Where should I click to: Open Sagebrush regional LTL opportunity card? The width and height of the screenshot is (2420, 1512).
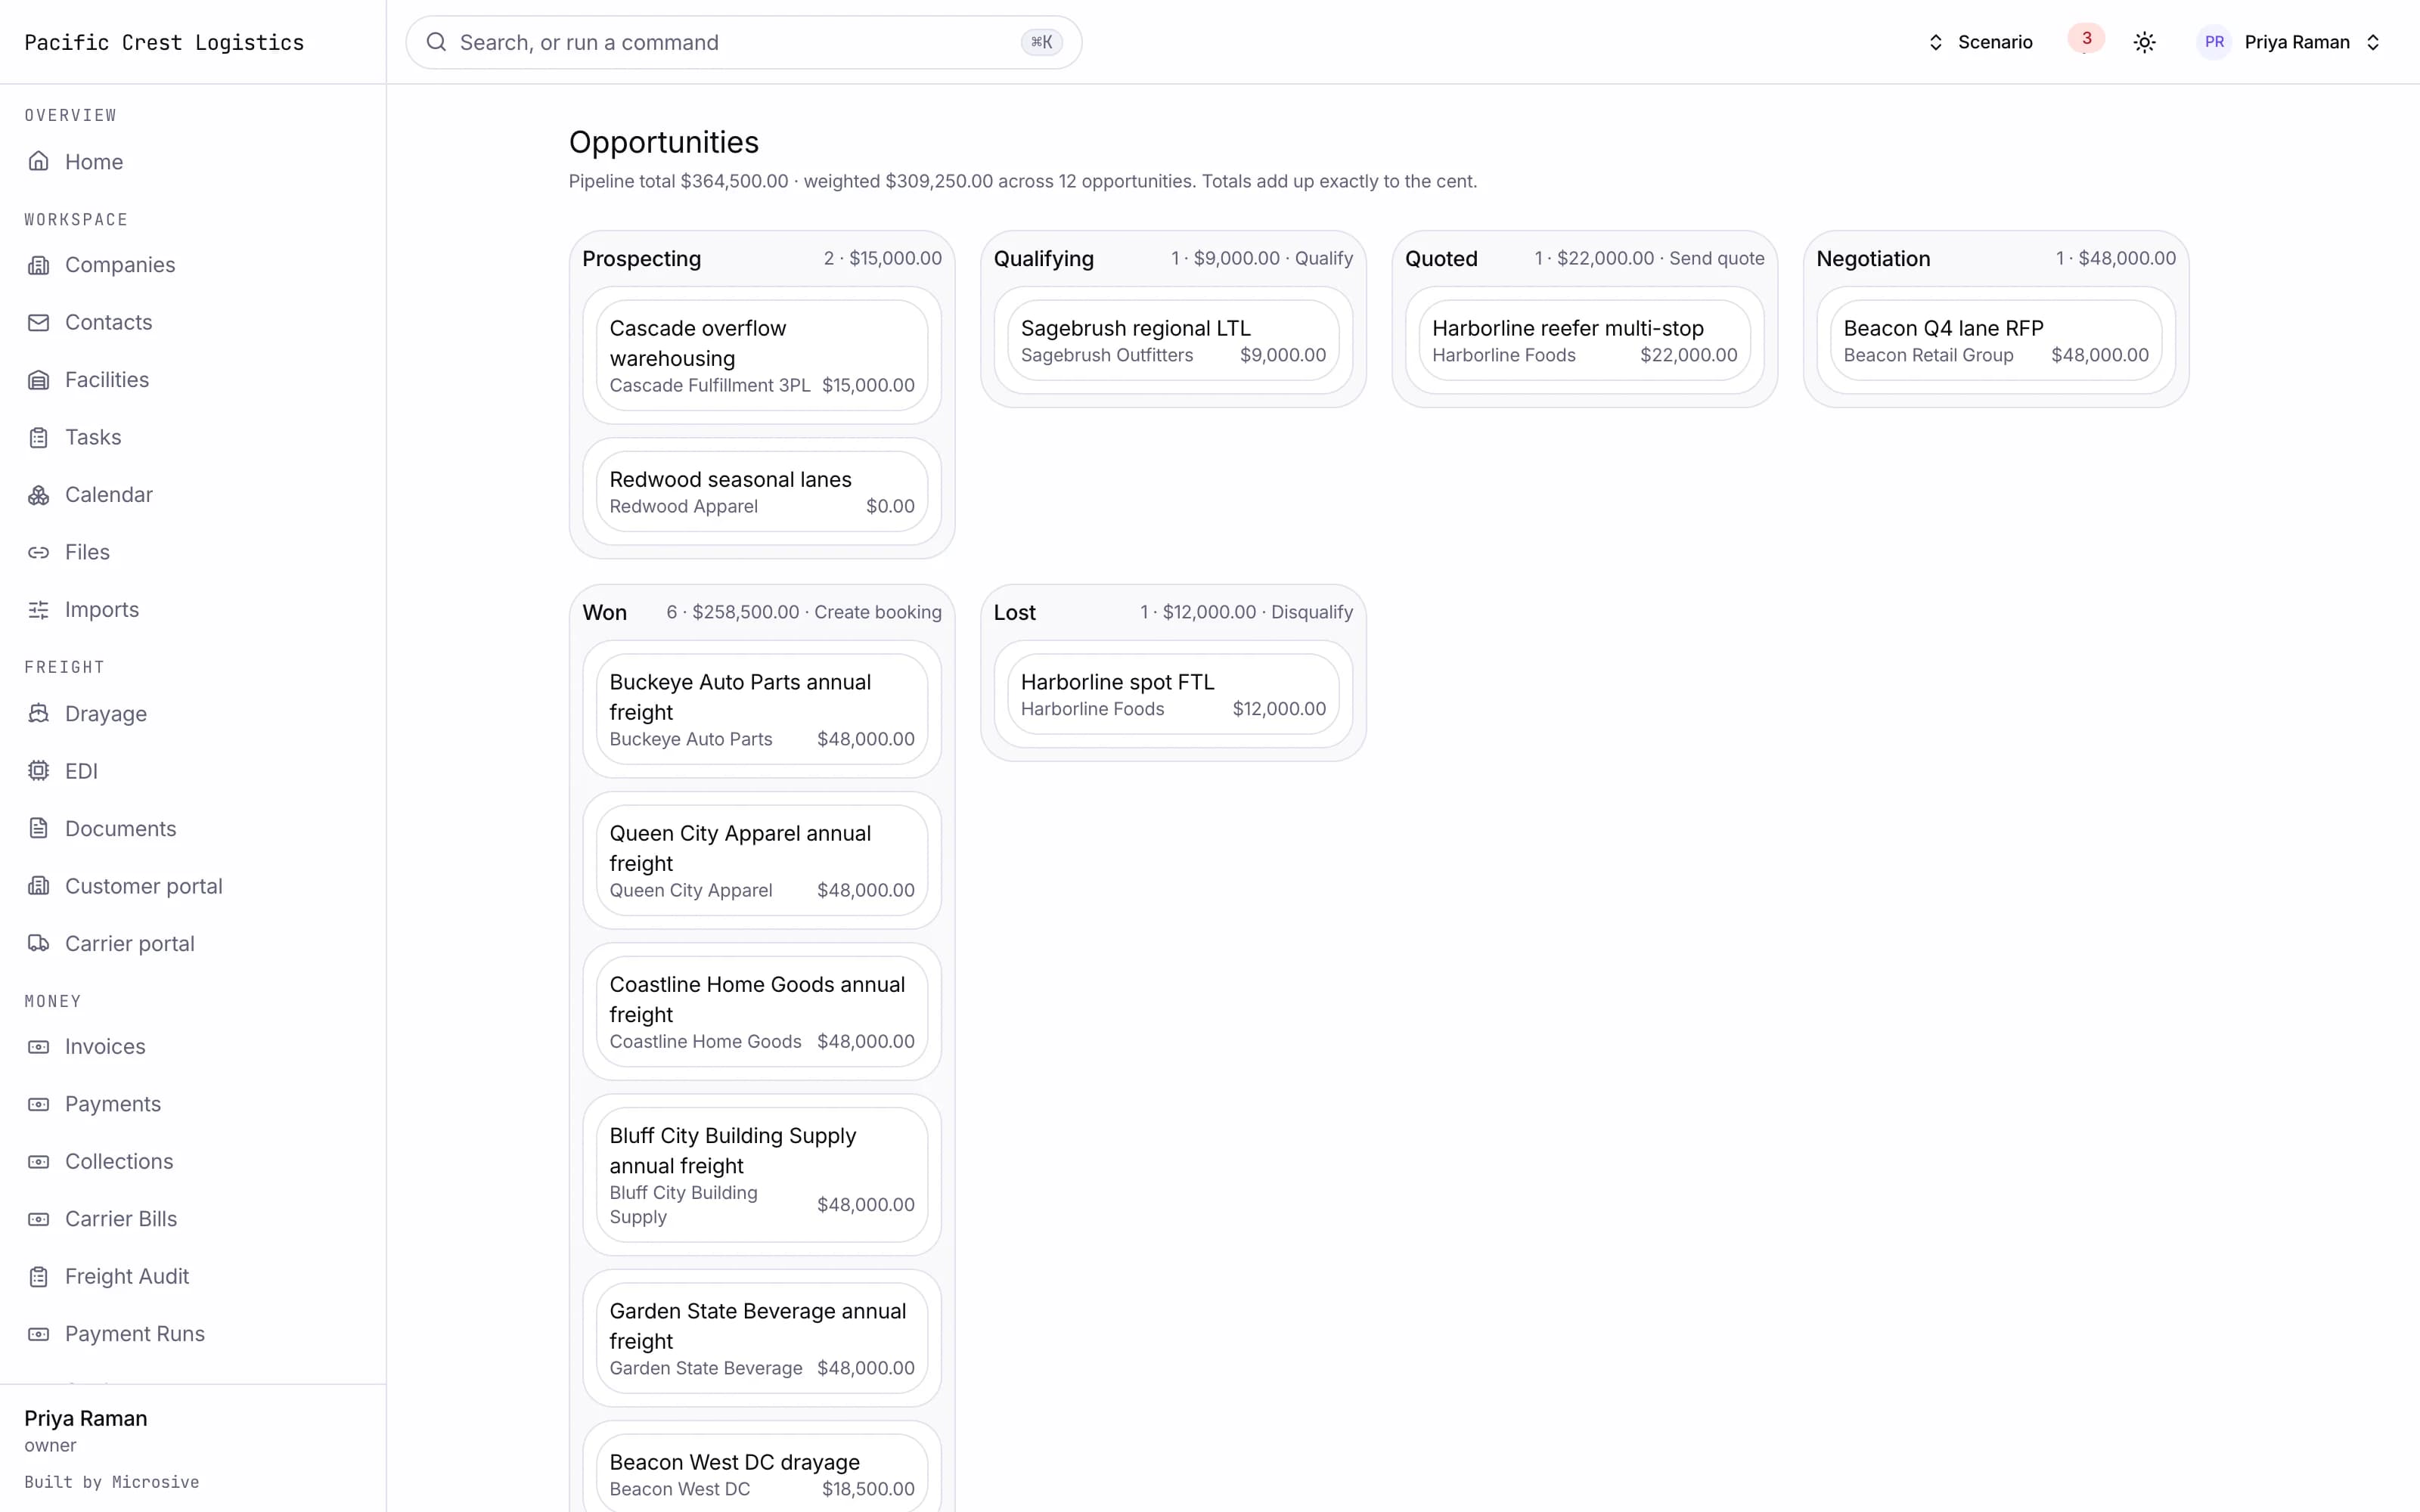[1173, 340]
